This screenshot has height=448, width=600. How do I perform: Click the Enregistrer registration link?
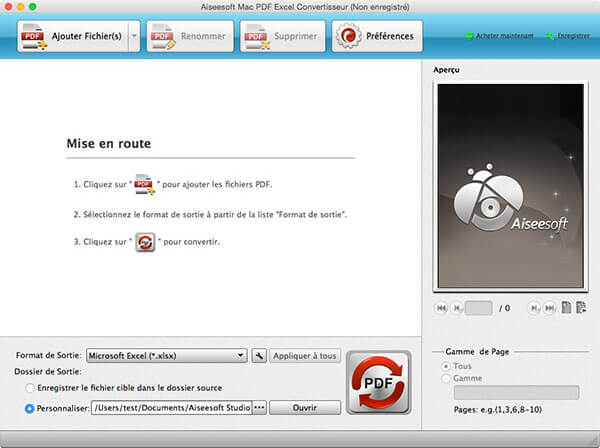coord(567,36)
